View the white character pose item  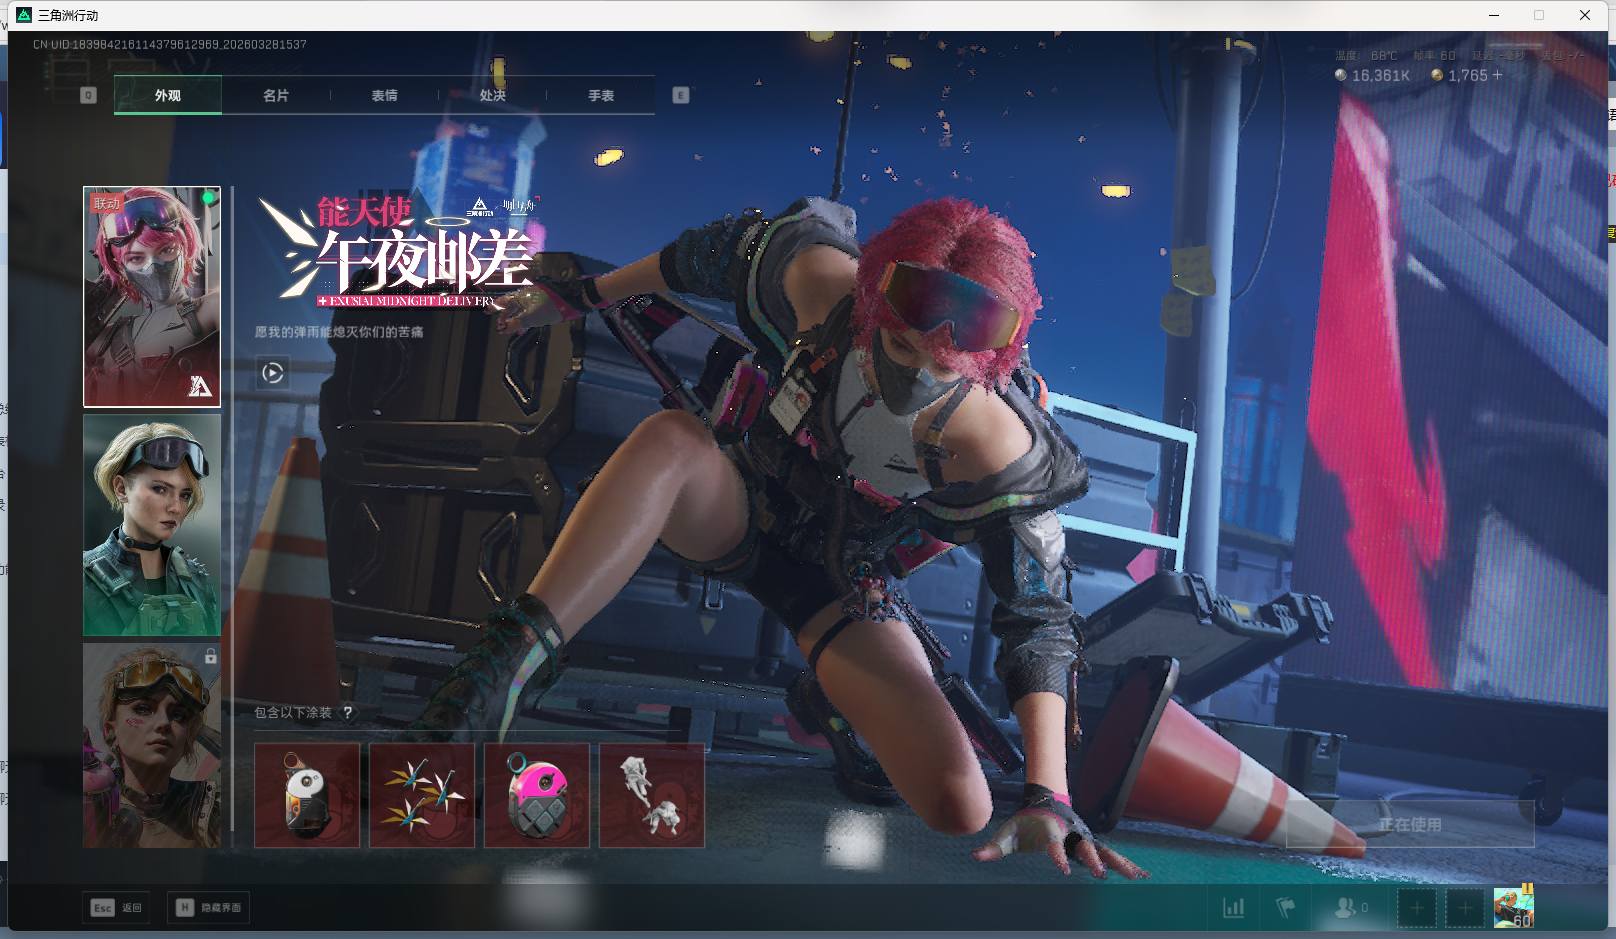(652, 795)
